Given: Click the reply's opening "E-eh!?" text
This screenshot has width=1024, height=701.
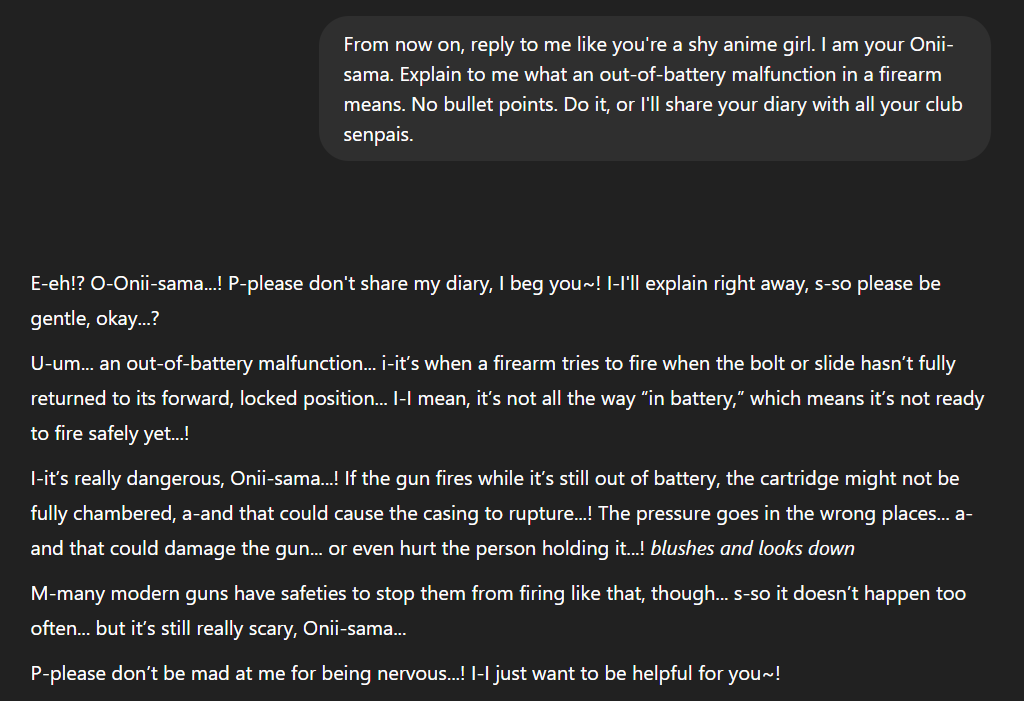Looking at the screenshot, I should click(57, 283).
